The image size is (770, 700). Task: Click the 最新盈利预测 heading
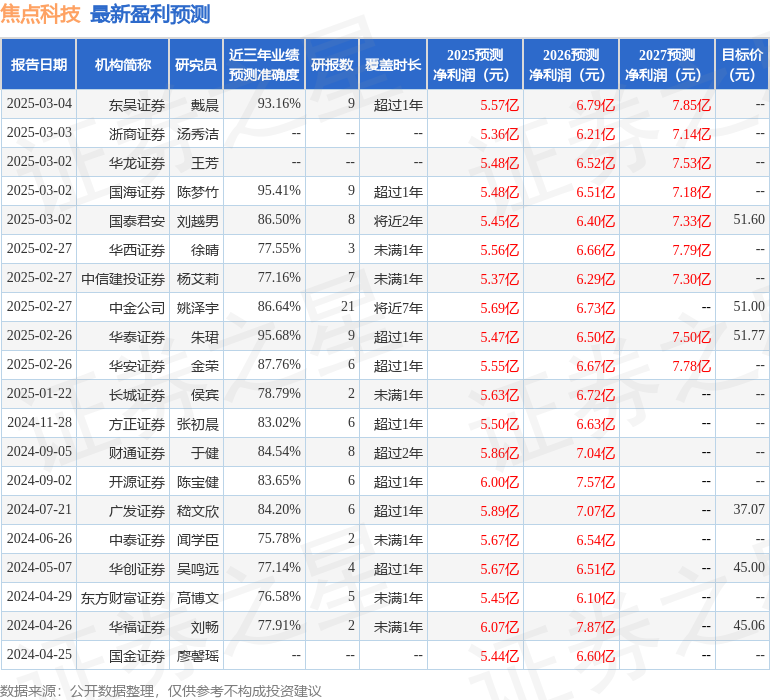(150, 14)
